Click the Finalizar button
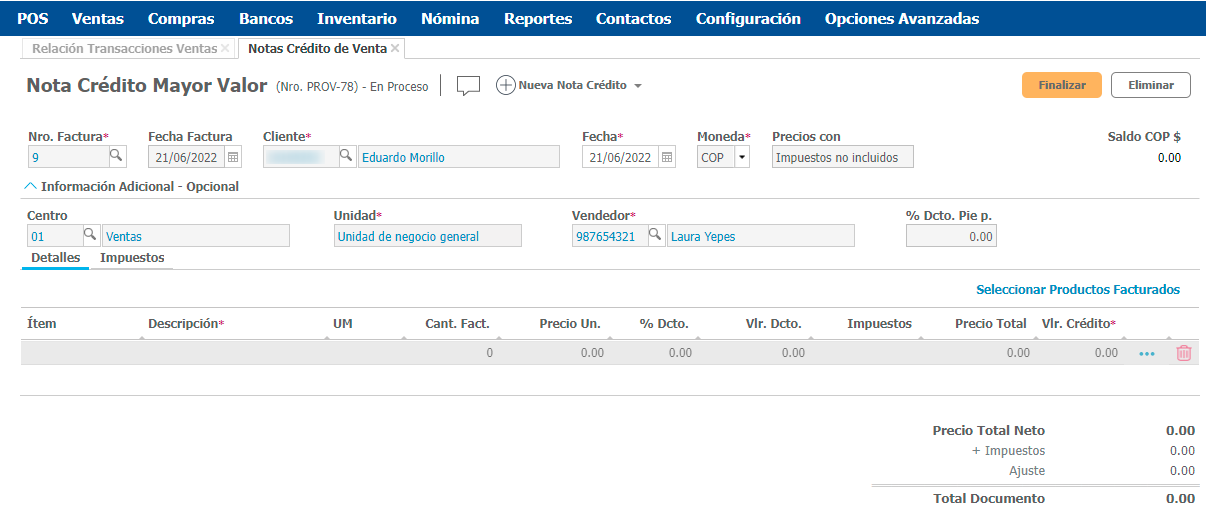The image size is (1206, 508). pyautogui.click(x=1061, y=85)
